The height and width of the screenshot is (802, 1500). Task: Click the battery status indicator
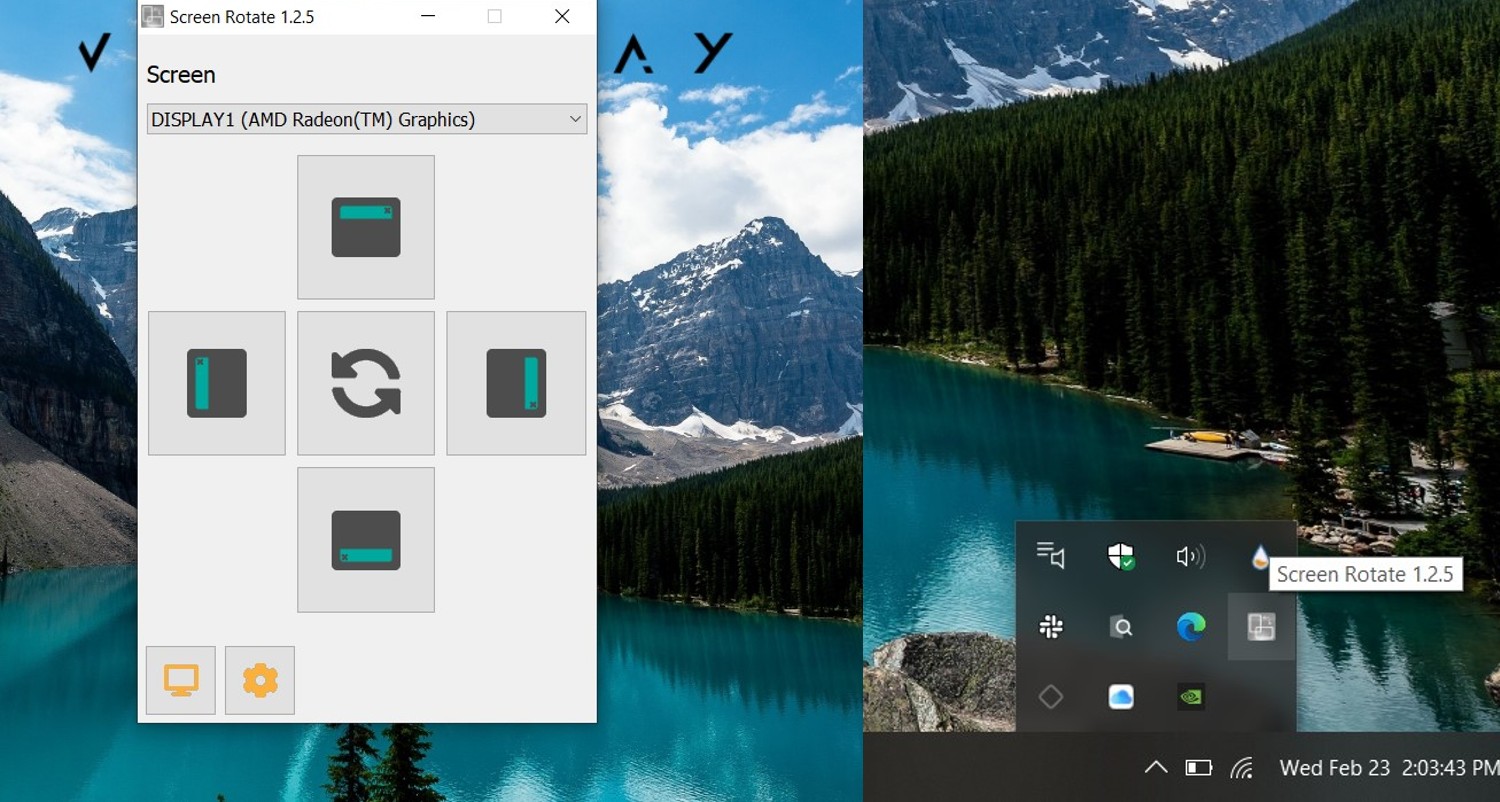coord(1197,768)
